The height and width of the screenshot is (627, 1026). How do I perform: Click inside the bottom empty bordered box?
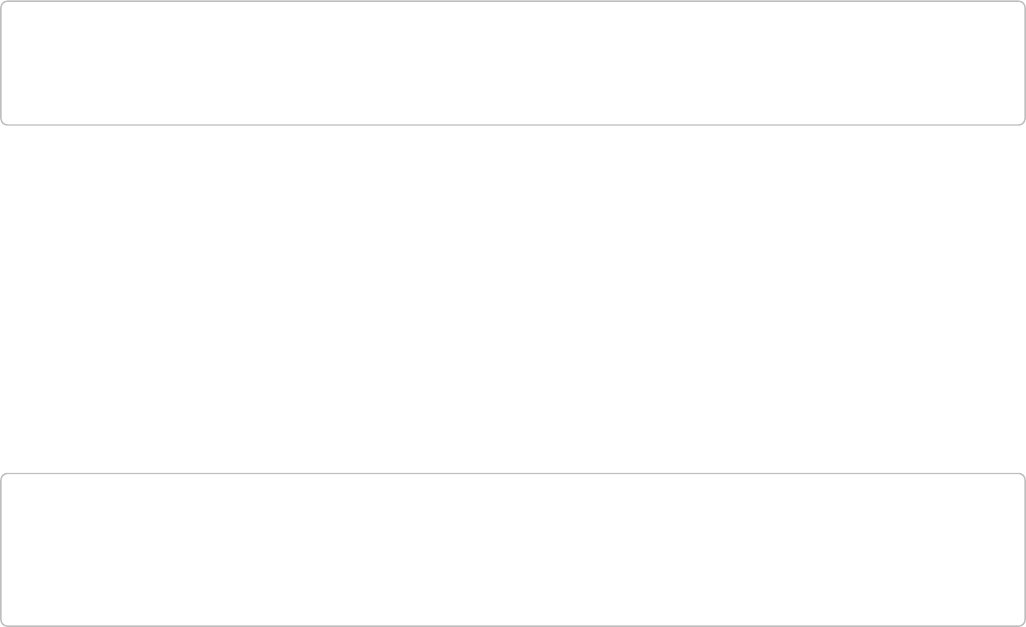(513, 549)
